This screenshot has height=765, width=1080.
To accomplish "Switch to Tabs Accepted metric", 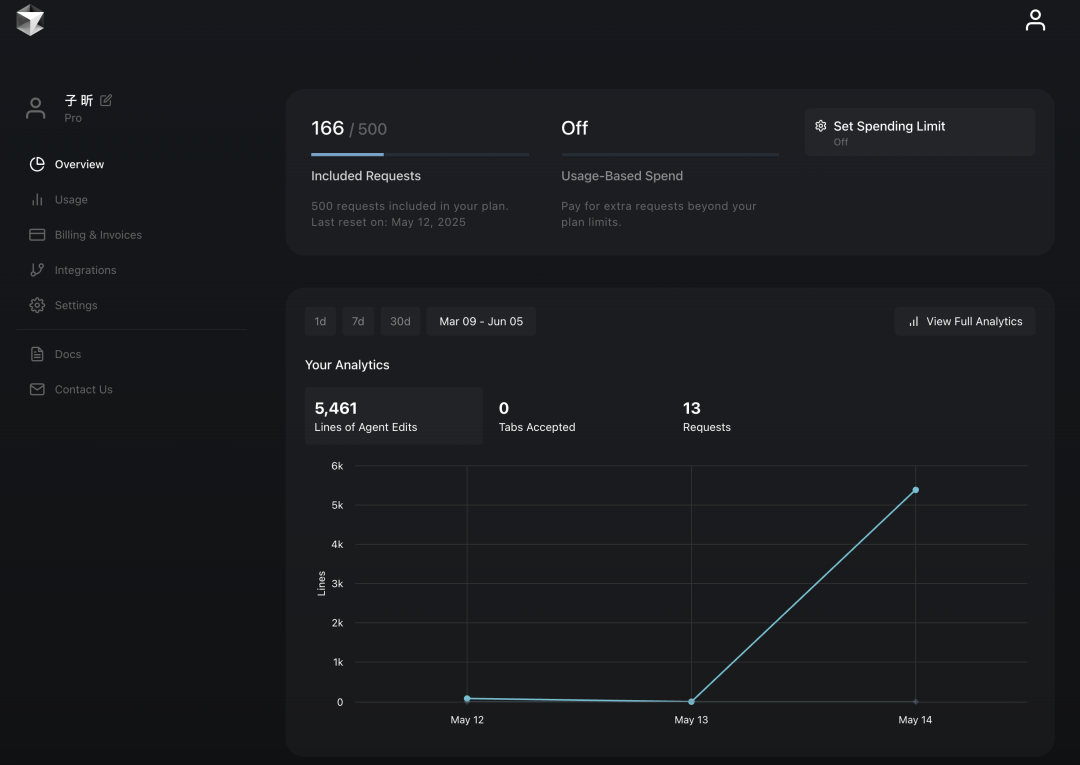I will coord(537,416).
